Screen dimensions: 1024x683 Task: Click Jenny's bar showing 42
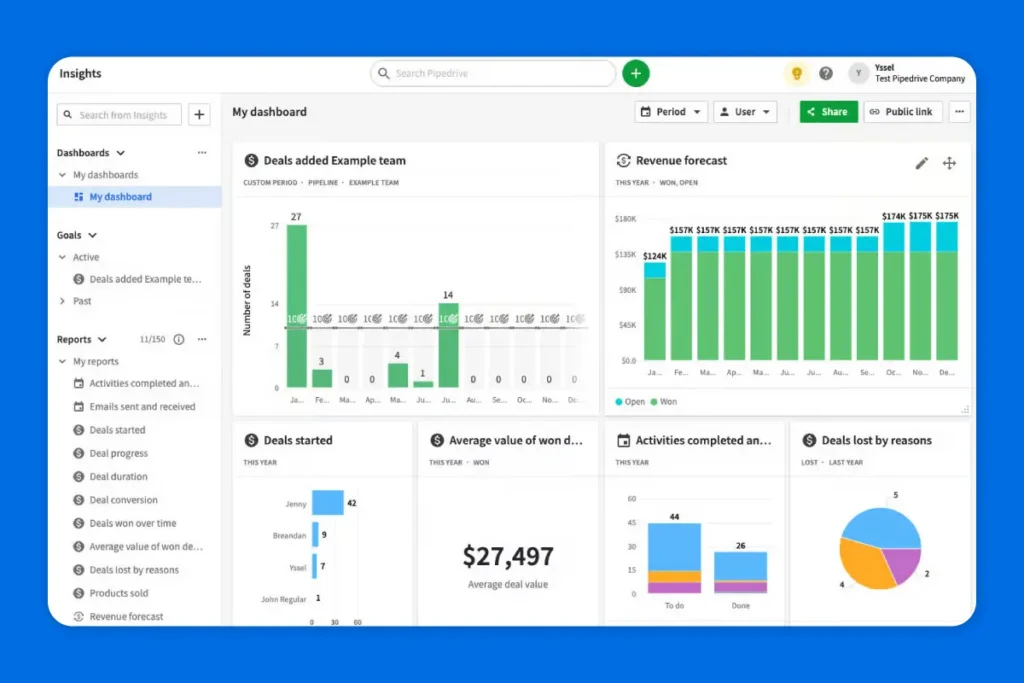pyautogui.click(x=328, y=503)
